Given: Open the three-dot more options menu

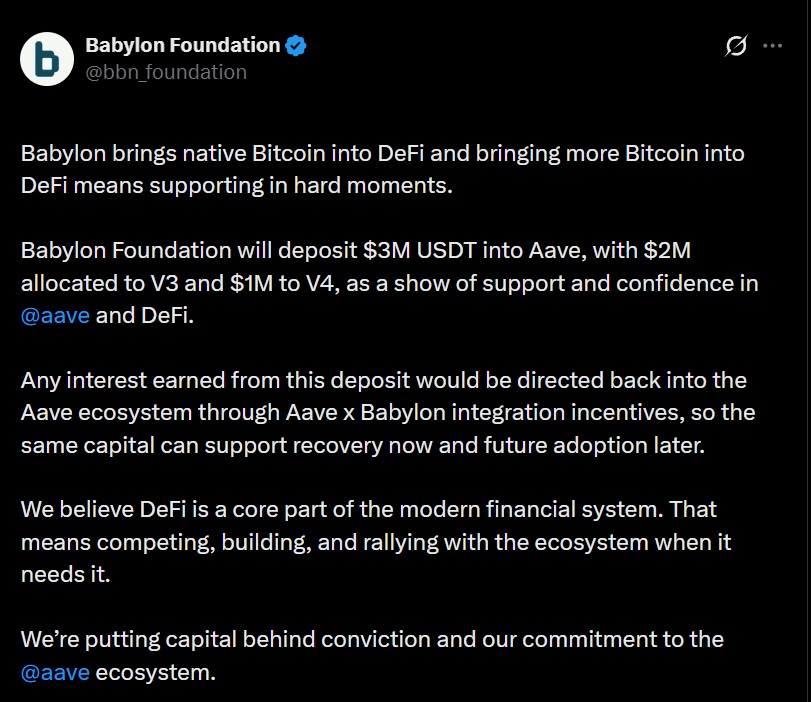Looking at the screenshot, I should tap(773, 46).
